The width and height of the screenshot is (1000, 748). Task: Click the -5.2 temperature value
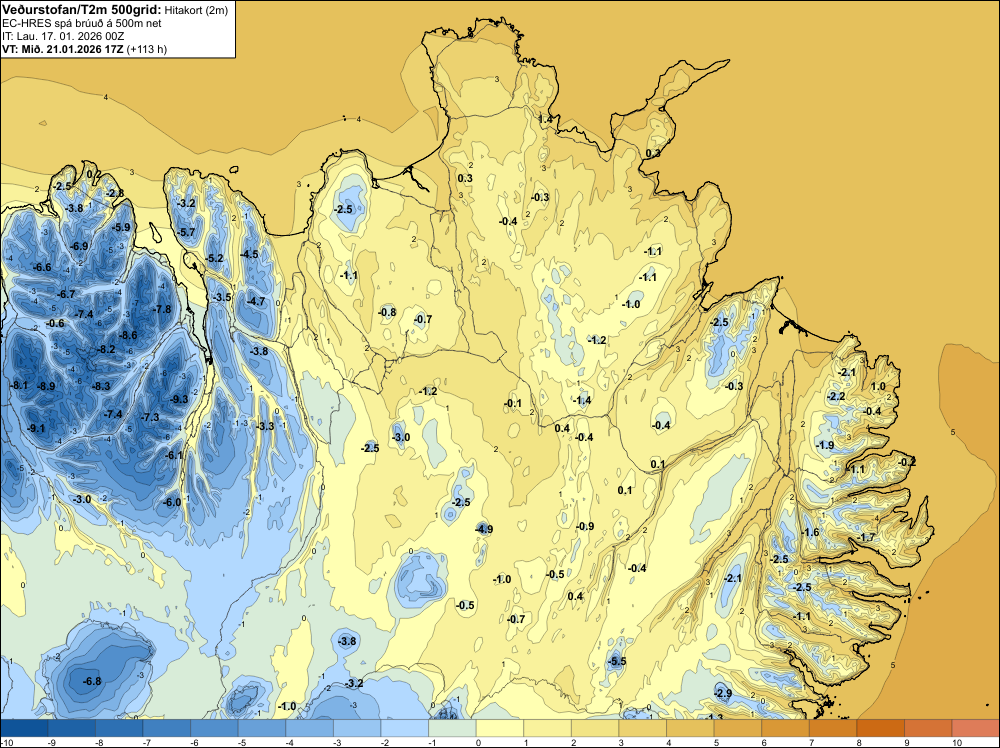click(x=215, y=258)
